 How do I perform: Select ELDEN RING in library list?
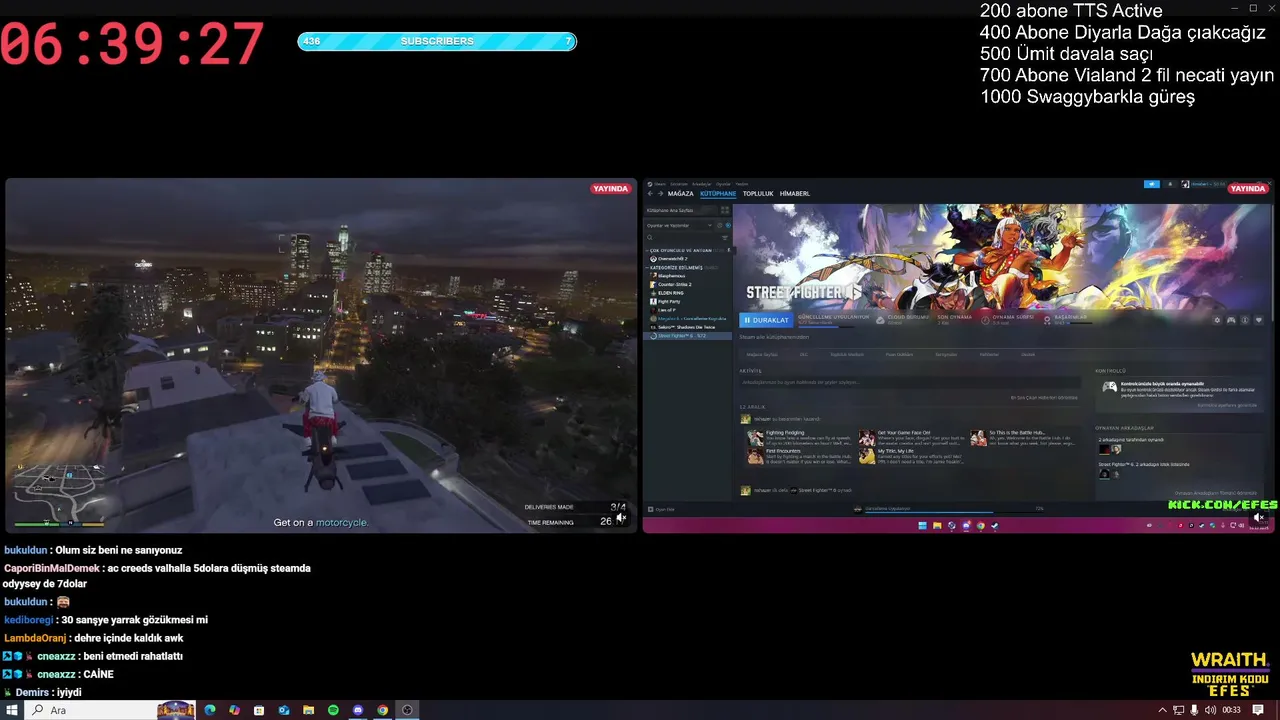671,293
